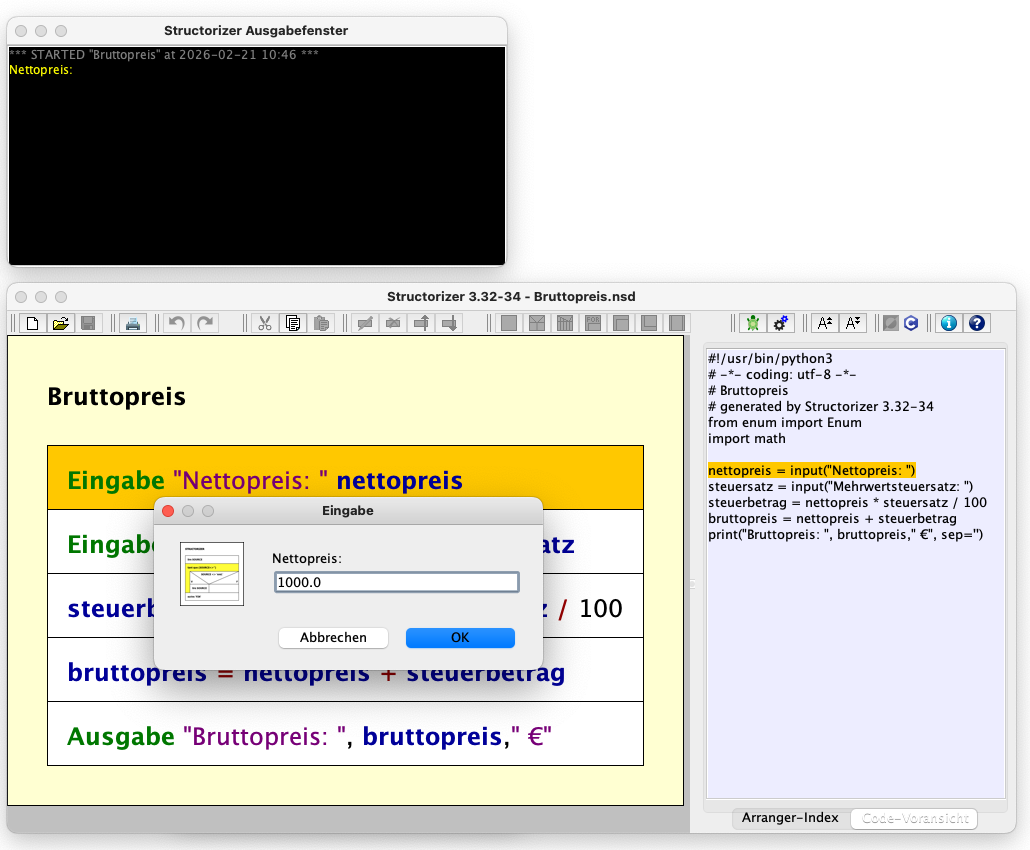The height and width of the screenshot is (850, 1030).
Task: Click the Paste clipboard icon
Action: click(321, 323)
